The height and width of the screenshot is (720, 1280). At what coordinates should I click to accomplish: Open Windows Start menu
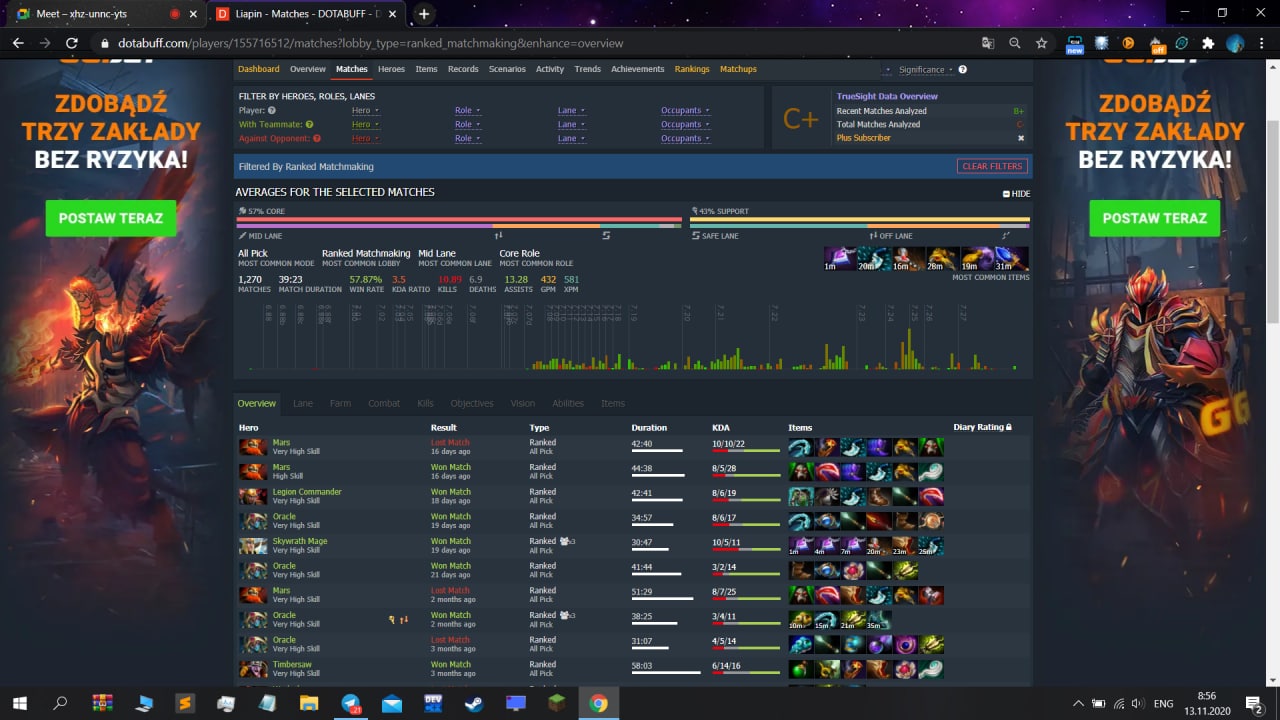(19, 703)
